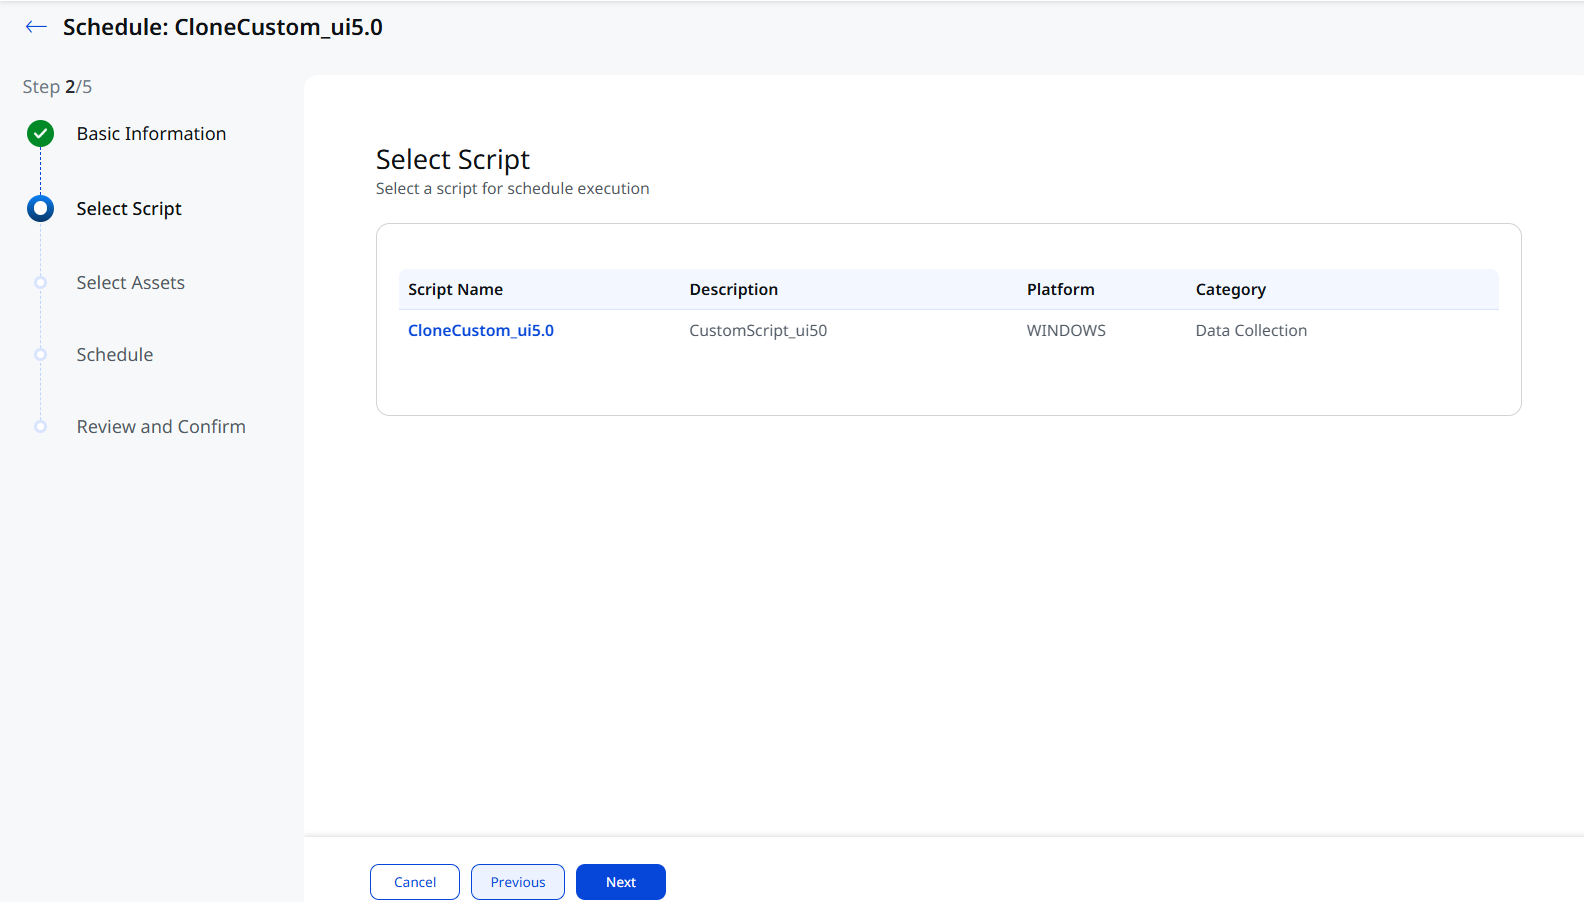
Task: Open the Schedule step in sidebar
Action: click(115, 355)
